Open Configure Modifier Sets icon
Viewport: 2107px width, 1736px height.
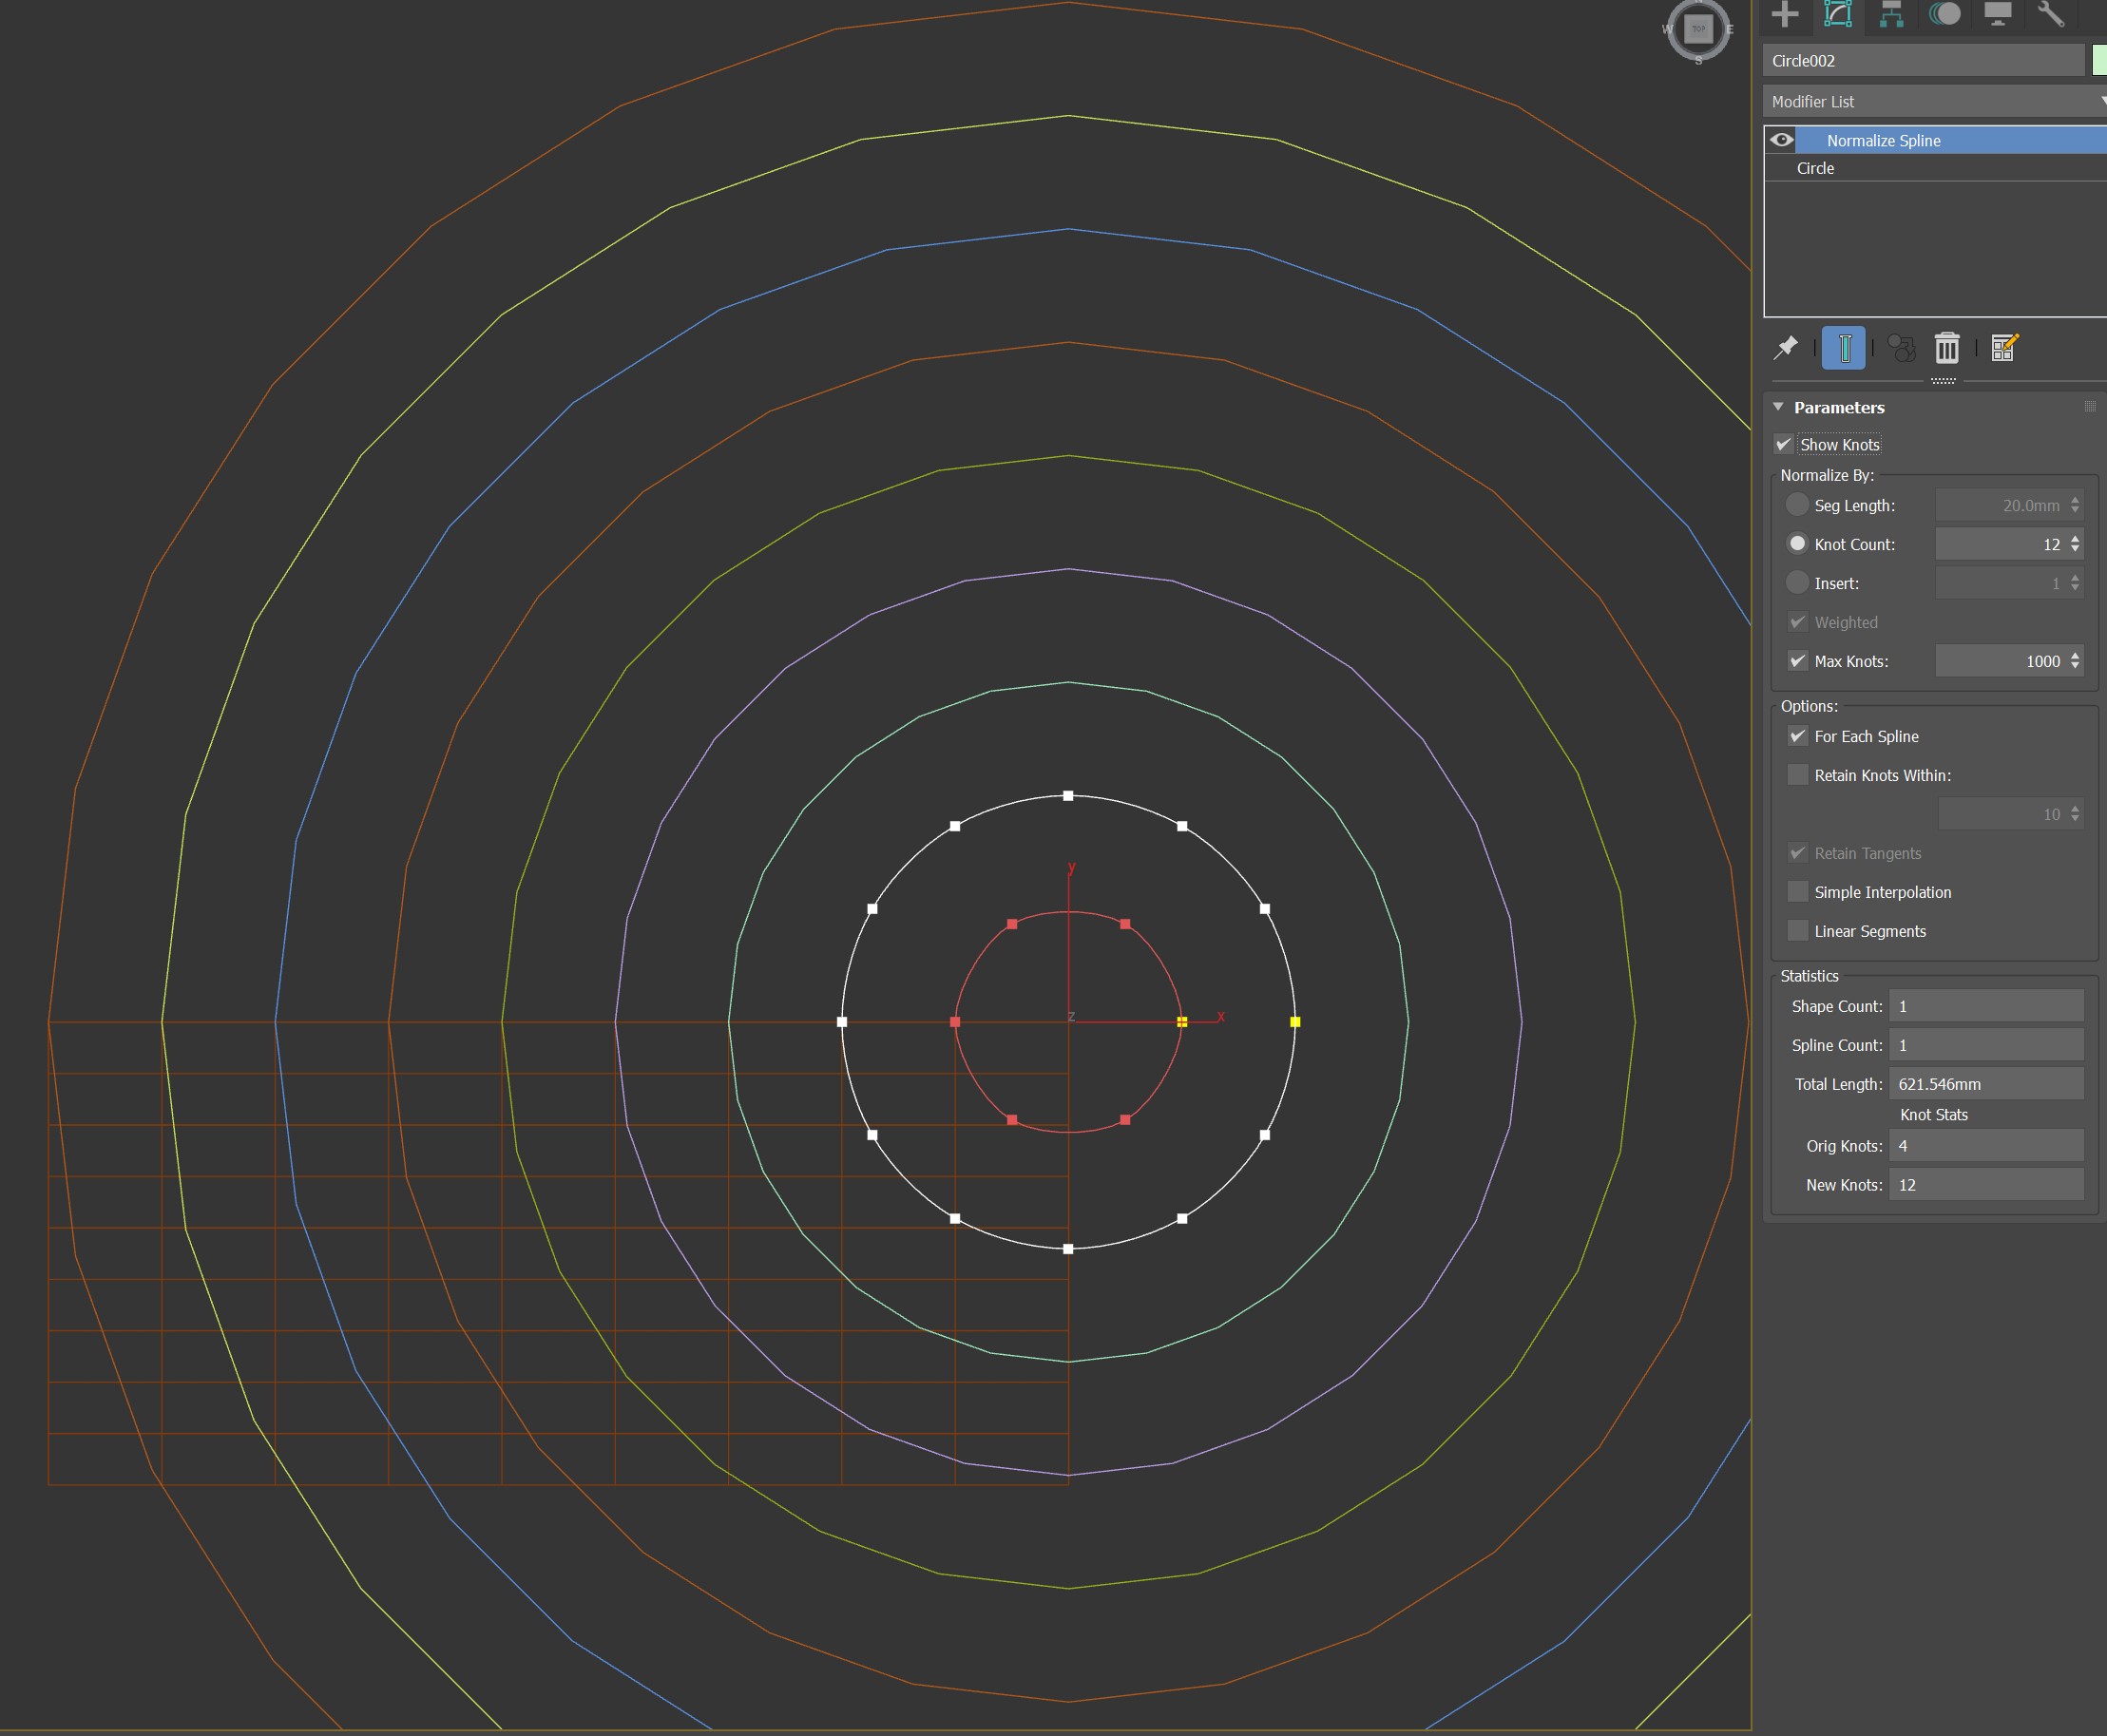tap(2004, 348)
